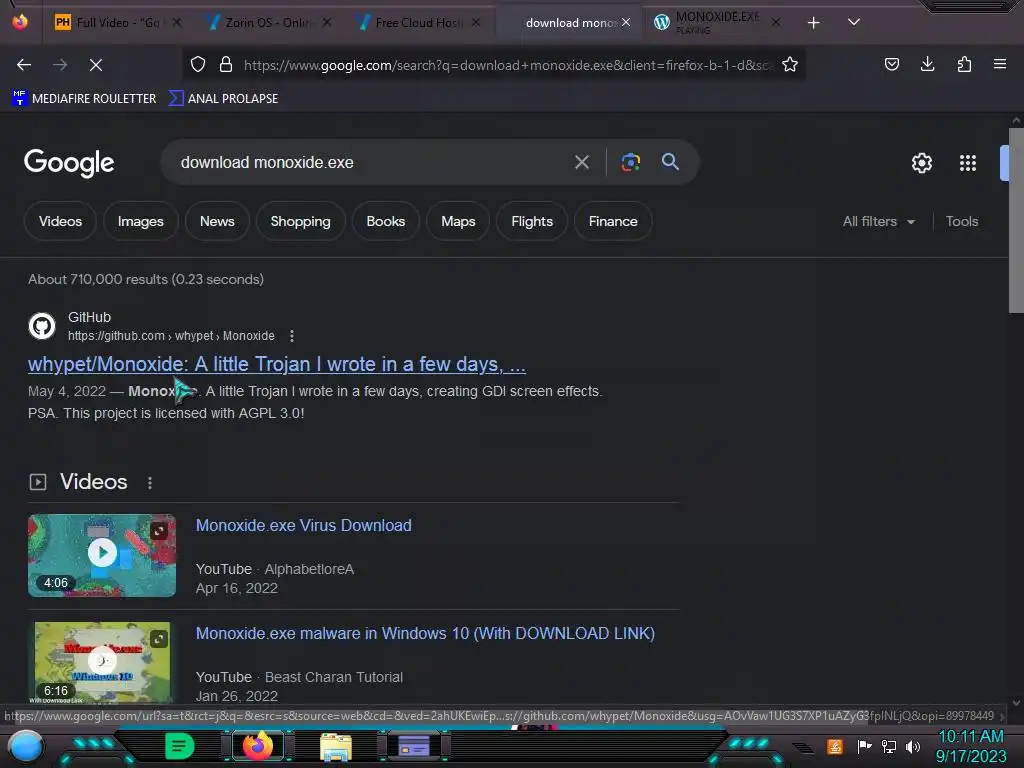Go back to the previous page
This screenshot has width=1024, height=768.
pyautogui.click(x=24, y=65)
